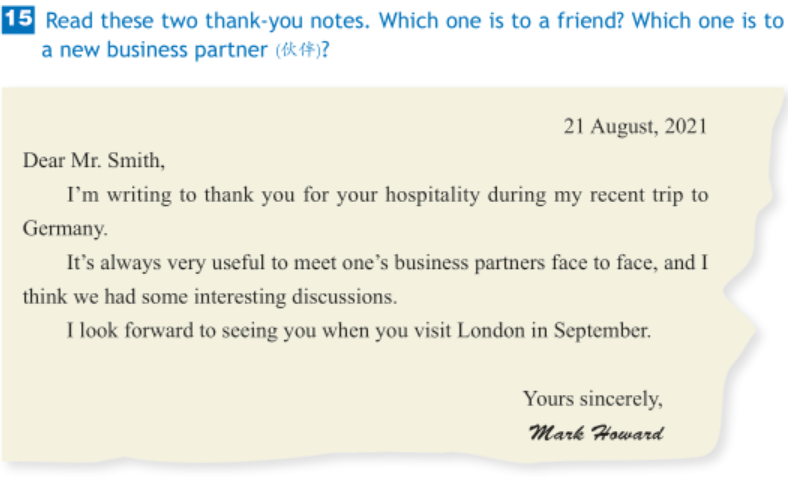This screenshot has height=477, width=788.
Task: Click the word "London" in the last sentence
Action: click(491, 331)
